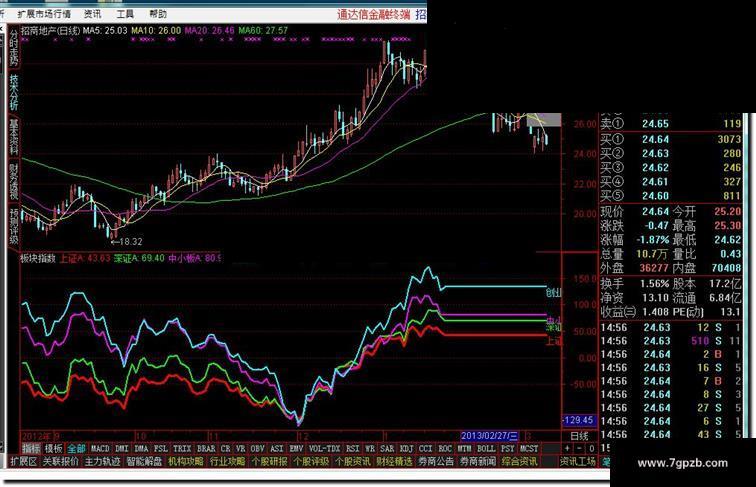Click the MA5: 25.03 label
Image resolution: width=756 pixels, height=487 pixels.
point(105,31)
